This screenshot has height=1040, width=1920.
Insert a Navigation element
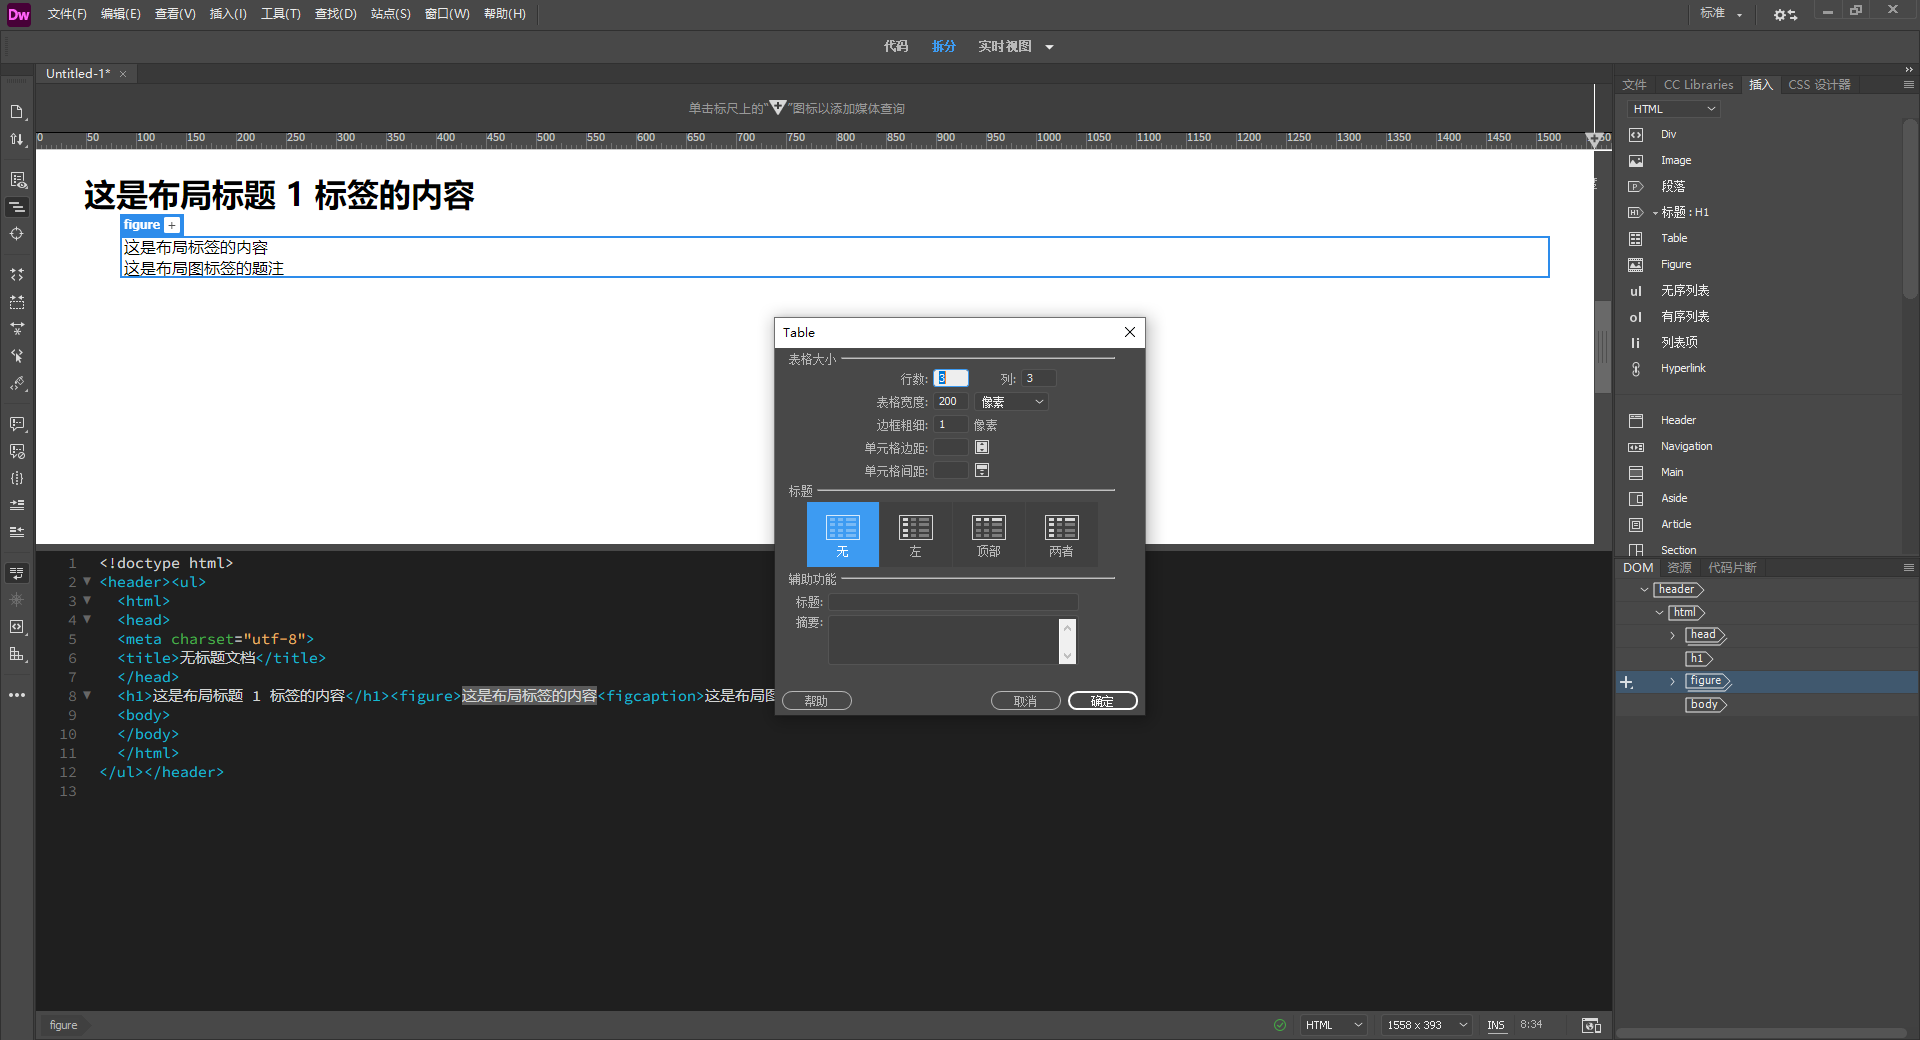(x=1687, y=446)
